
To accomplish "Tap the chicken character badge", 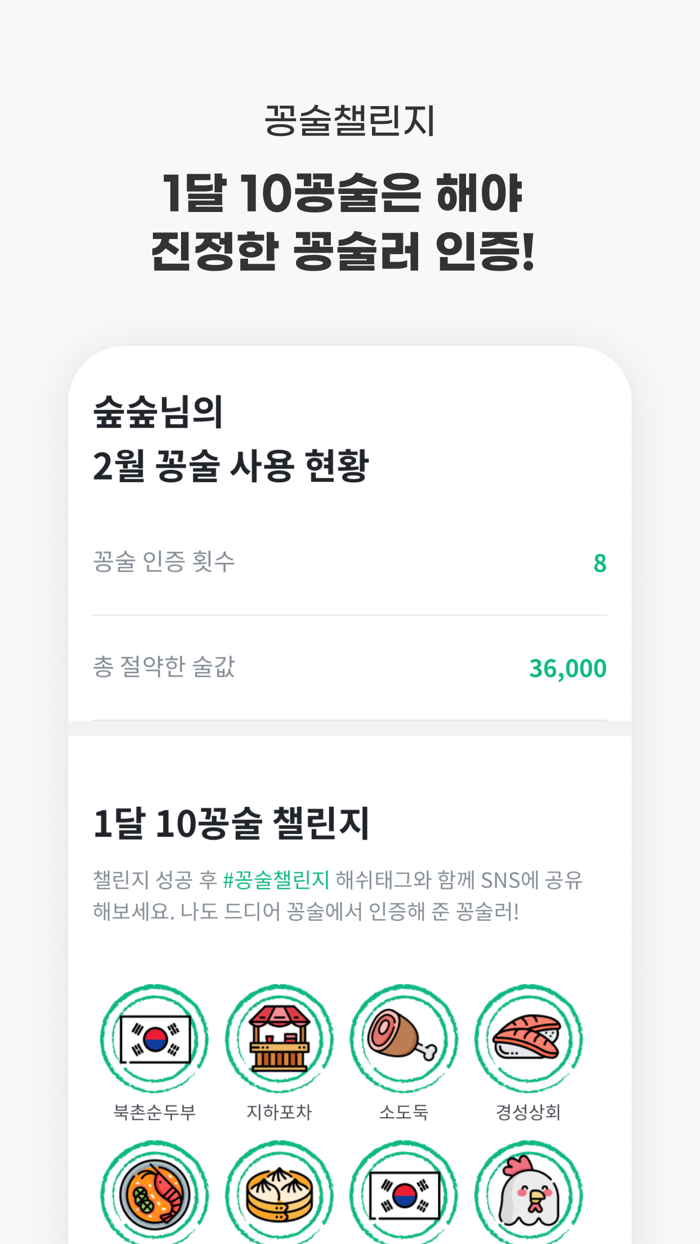I will click(529, 1195).
